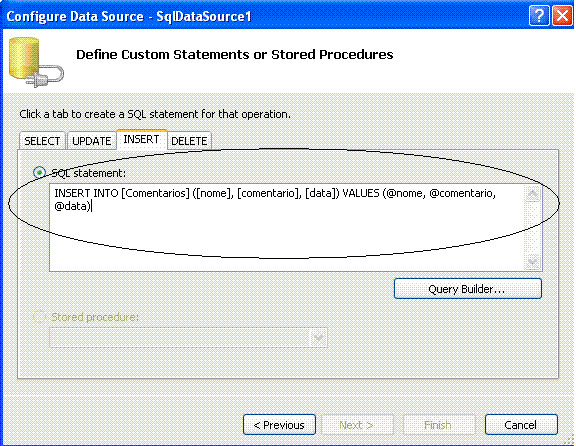Click inside the SQL statement text area

287,227
